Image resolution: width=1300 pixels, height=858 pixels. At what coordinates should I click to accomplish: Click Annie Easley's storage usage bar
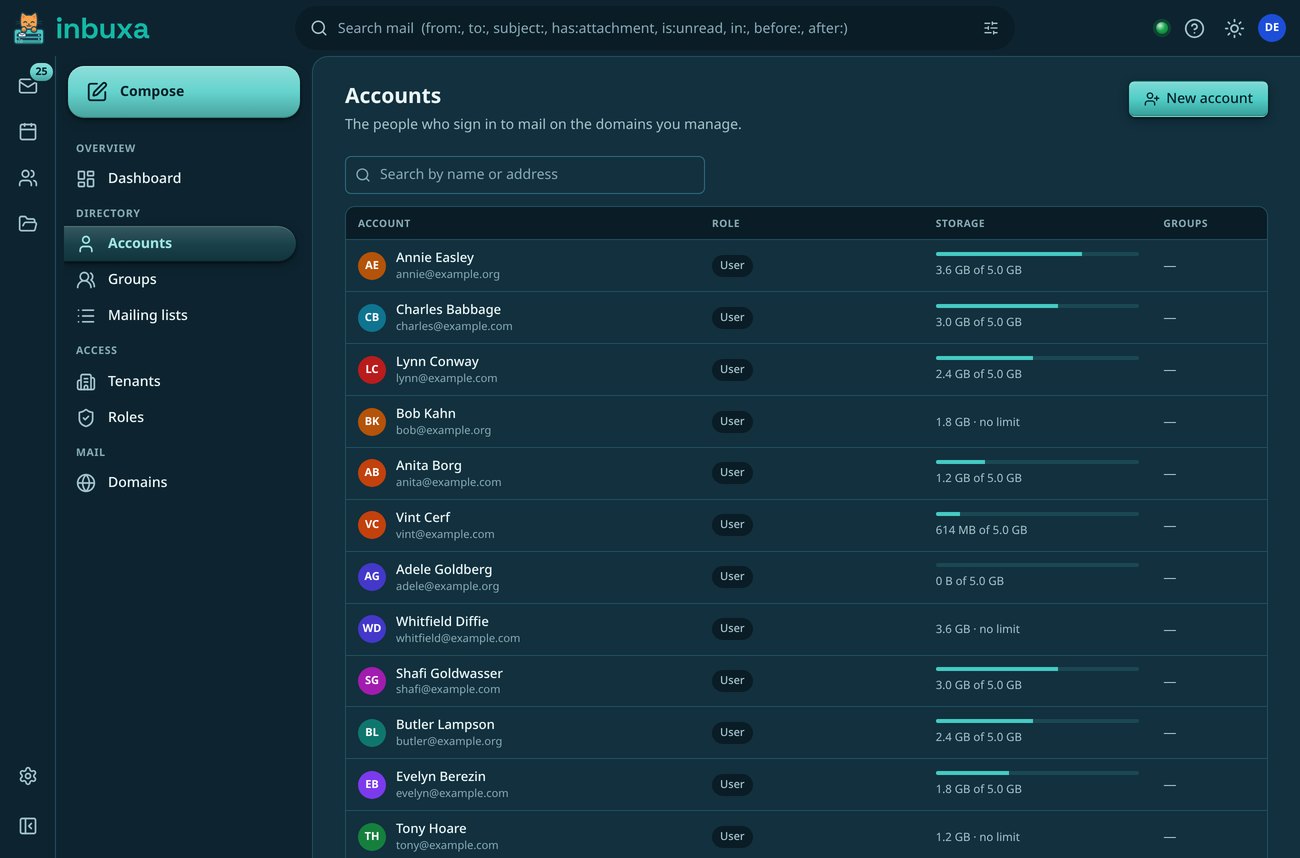(1037, 254)
